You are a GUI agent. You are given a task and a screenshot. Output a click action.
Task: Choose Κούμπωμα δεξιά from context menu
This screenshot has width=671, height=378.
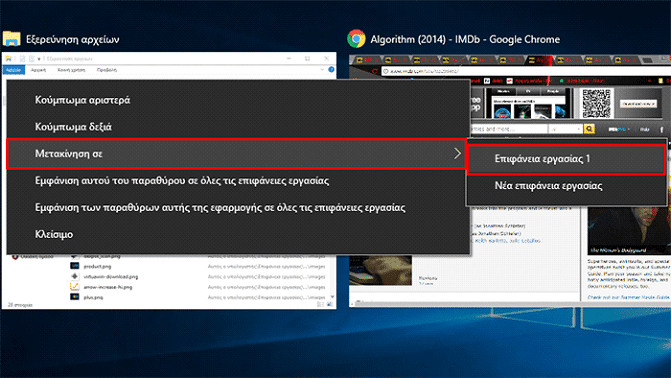[73, 127]
